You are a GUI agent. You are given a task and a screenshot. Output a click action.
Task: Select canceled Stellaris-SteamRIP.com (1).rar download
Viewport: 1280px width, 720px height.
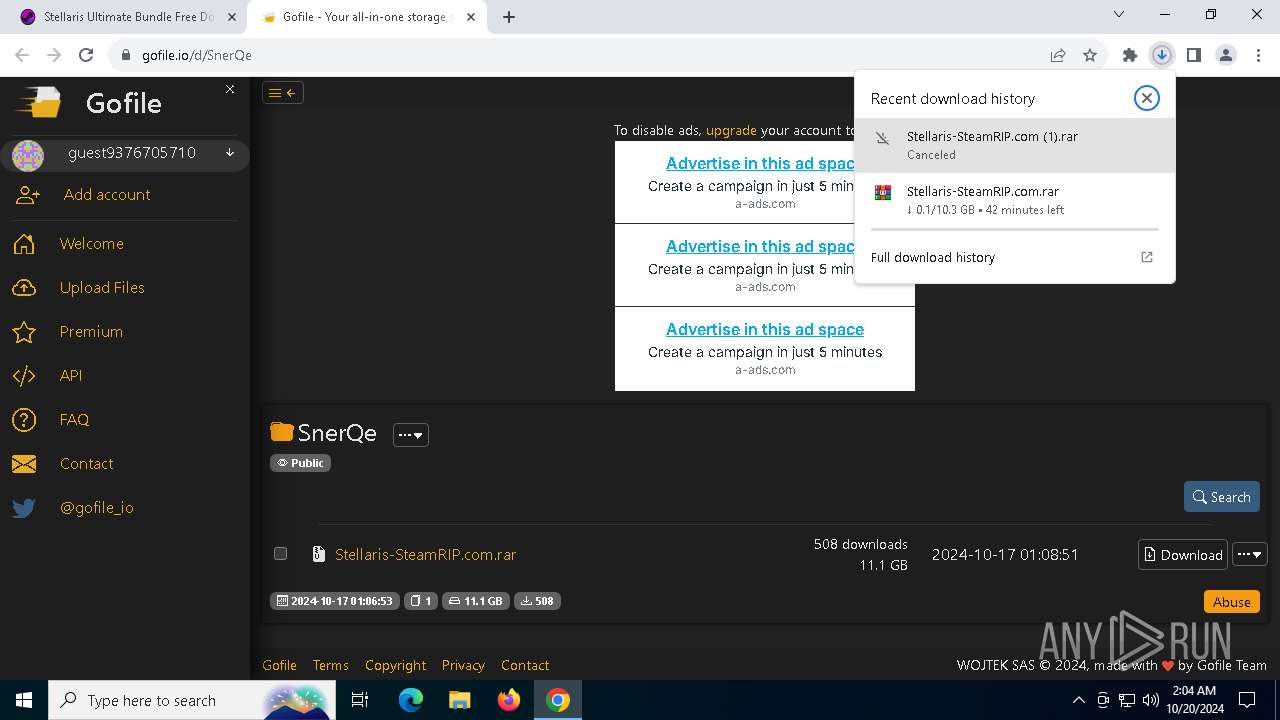(1014, 145)
